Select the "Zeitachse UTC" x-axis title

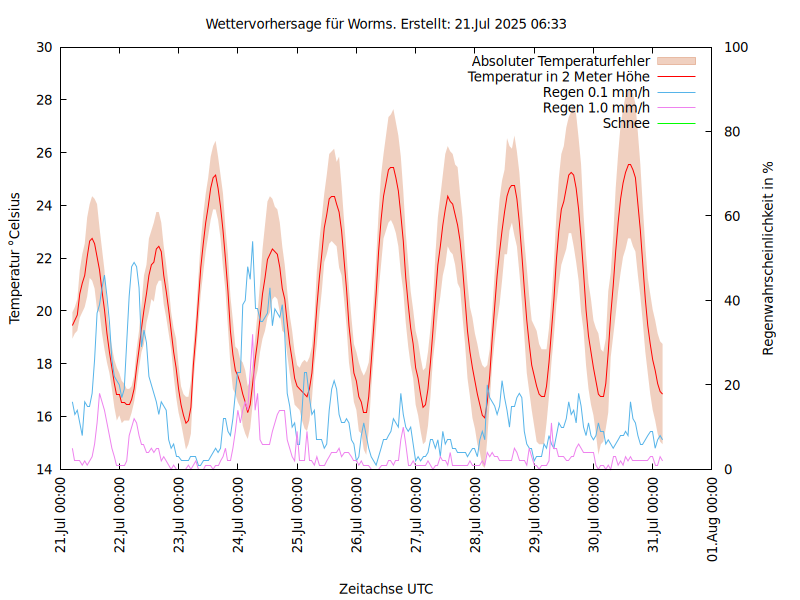point(386,588)
